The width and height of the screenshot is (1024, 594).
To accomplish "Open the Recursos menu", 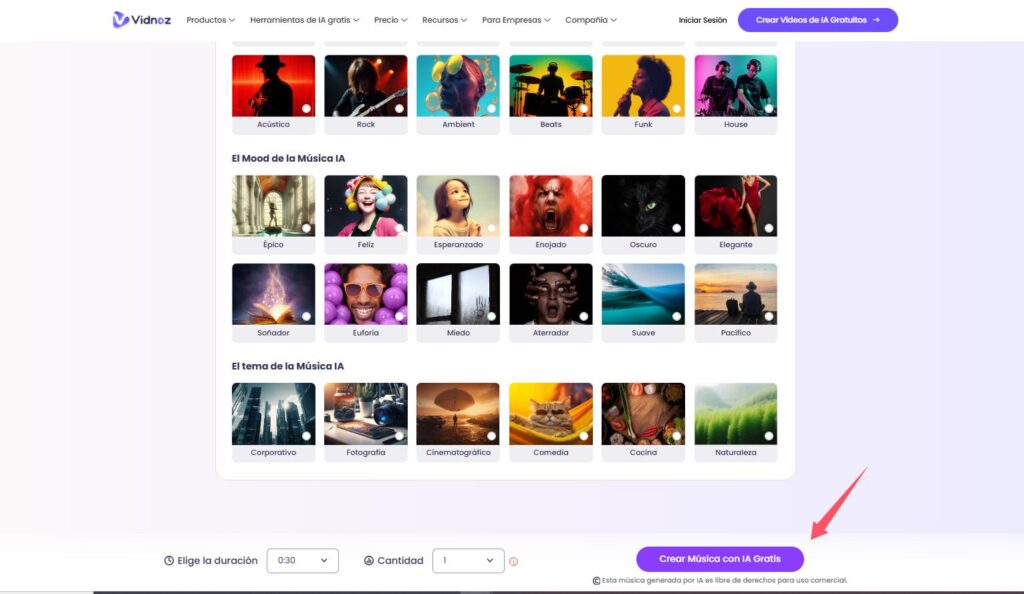I will click(444, 20).
